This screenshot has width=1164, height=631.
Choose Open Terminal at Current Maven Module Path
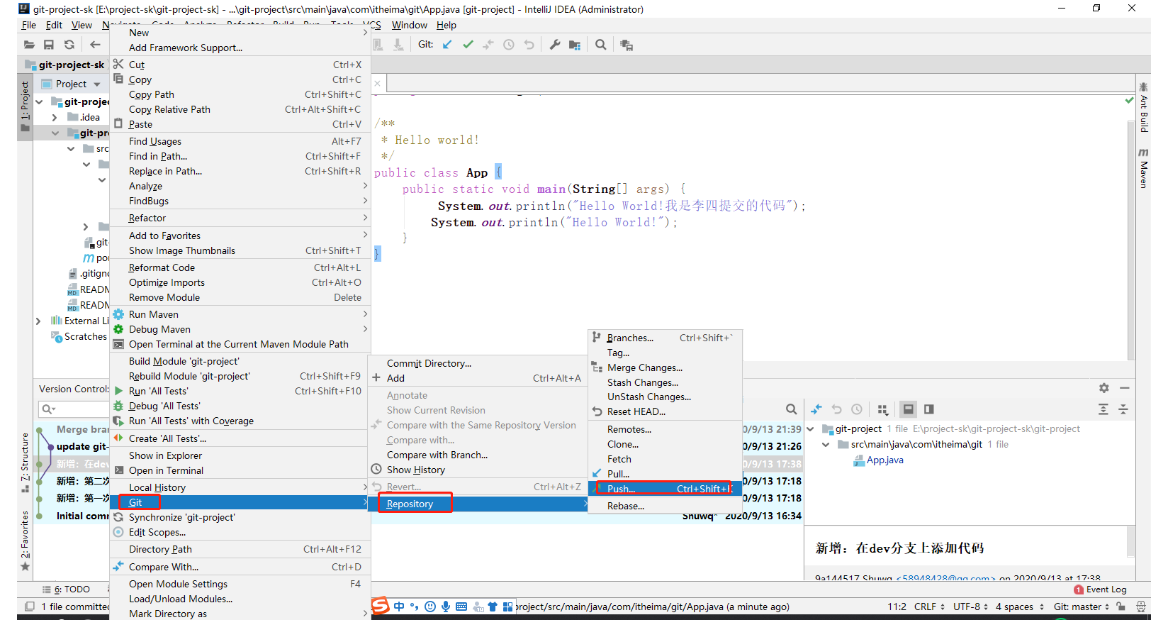pos(240,344)
